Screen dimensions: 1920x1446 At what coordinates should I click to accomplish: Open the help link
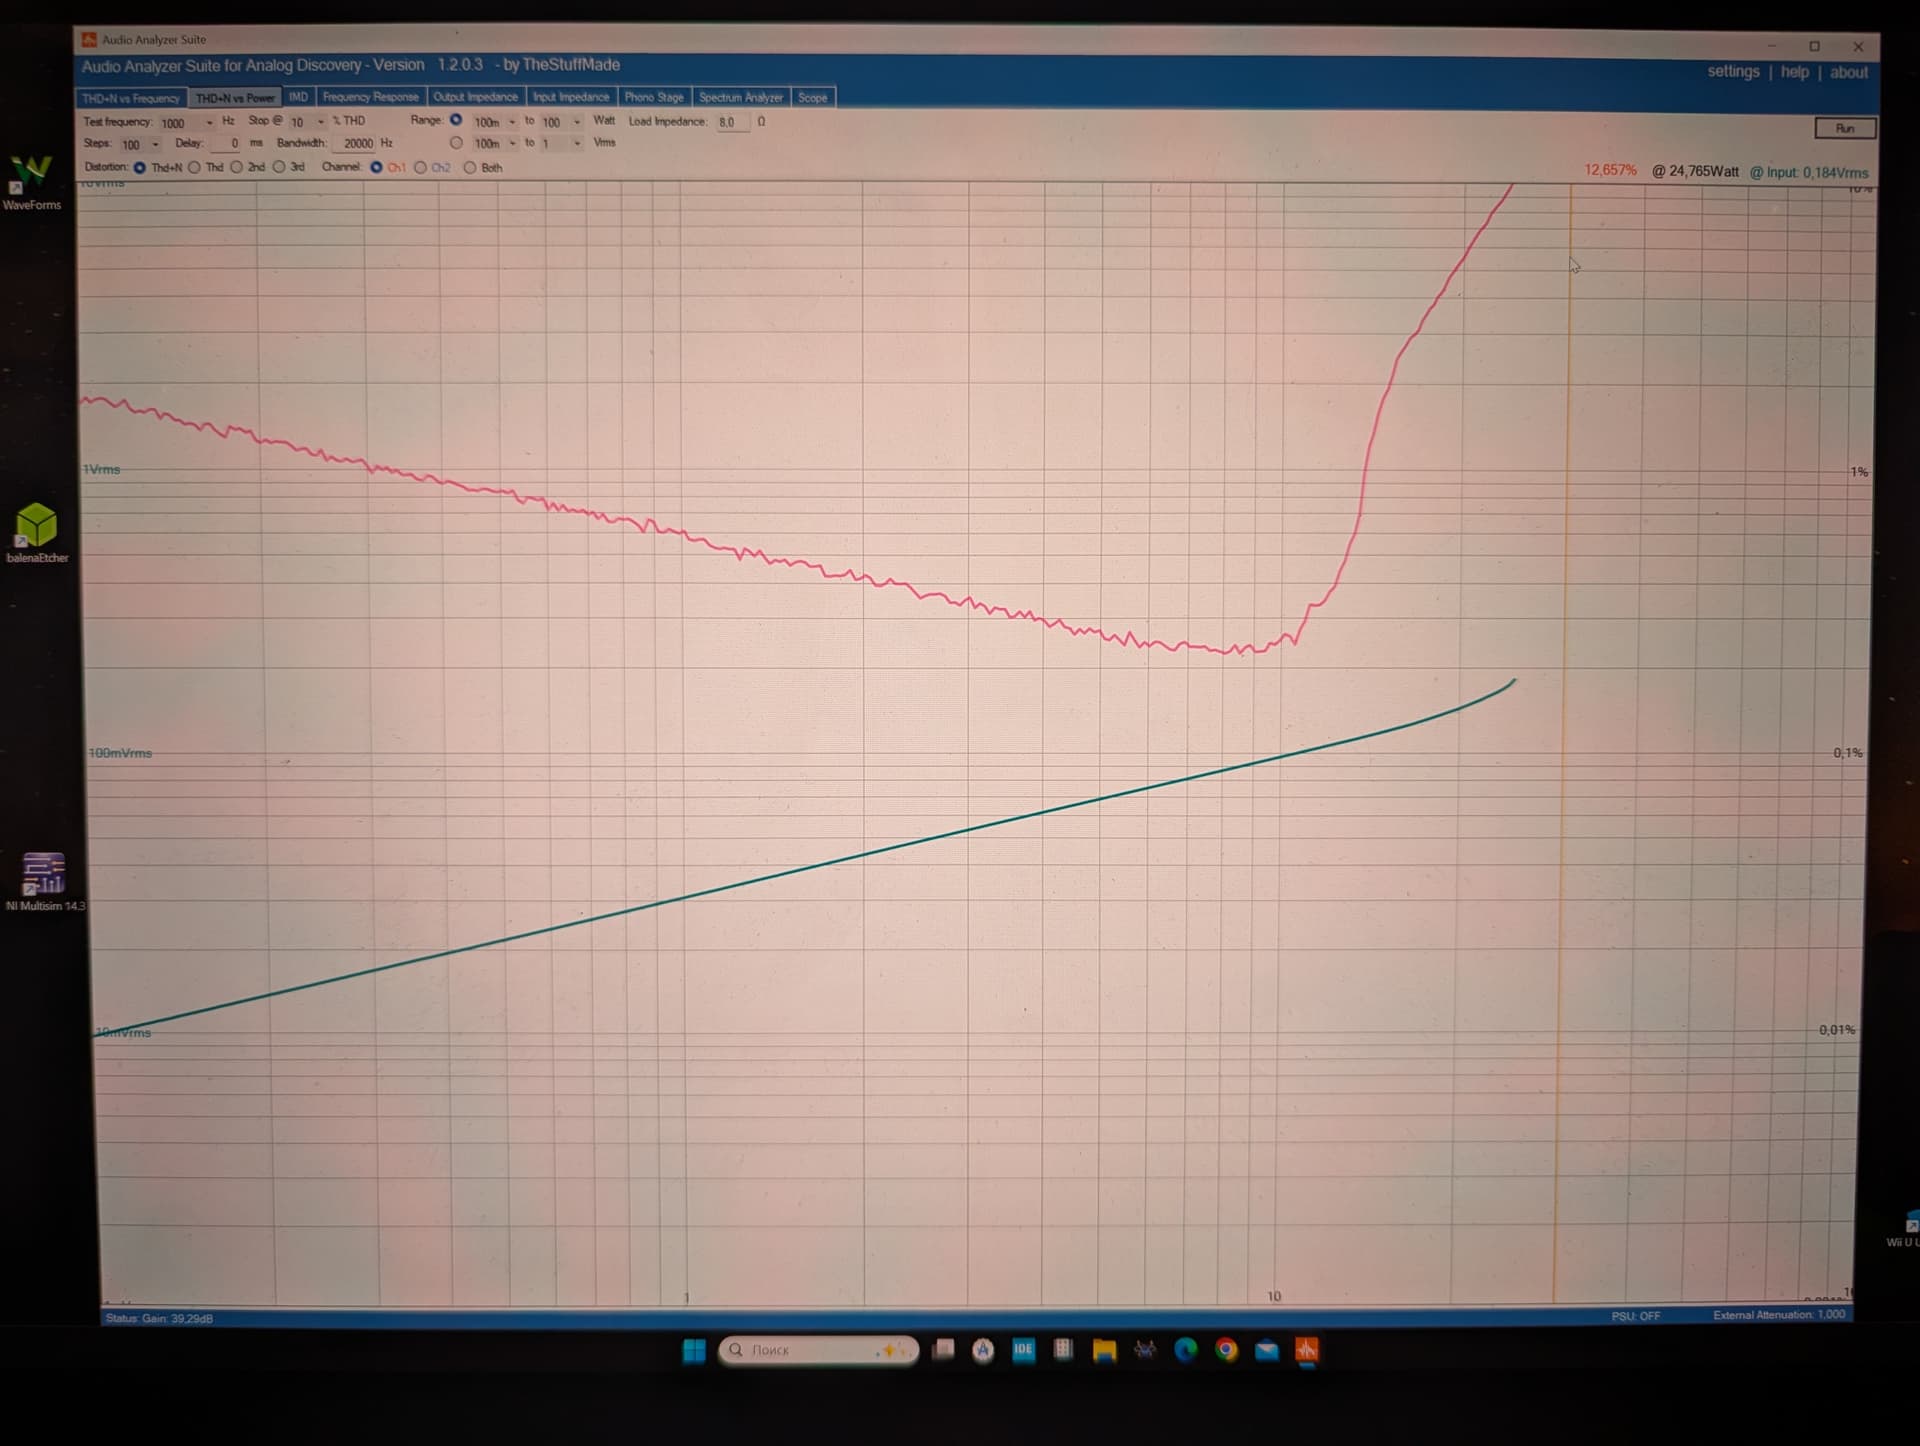pyautogui.click(x=1794, y=72)
